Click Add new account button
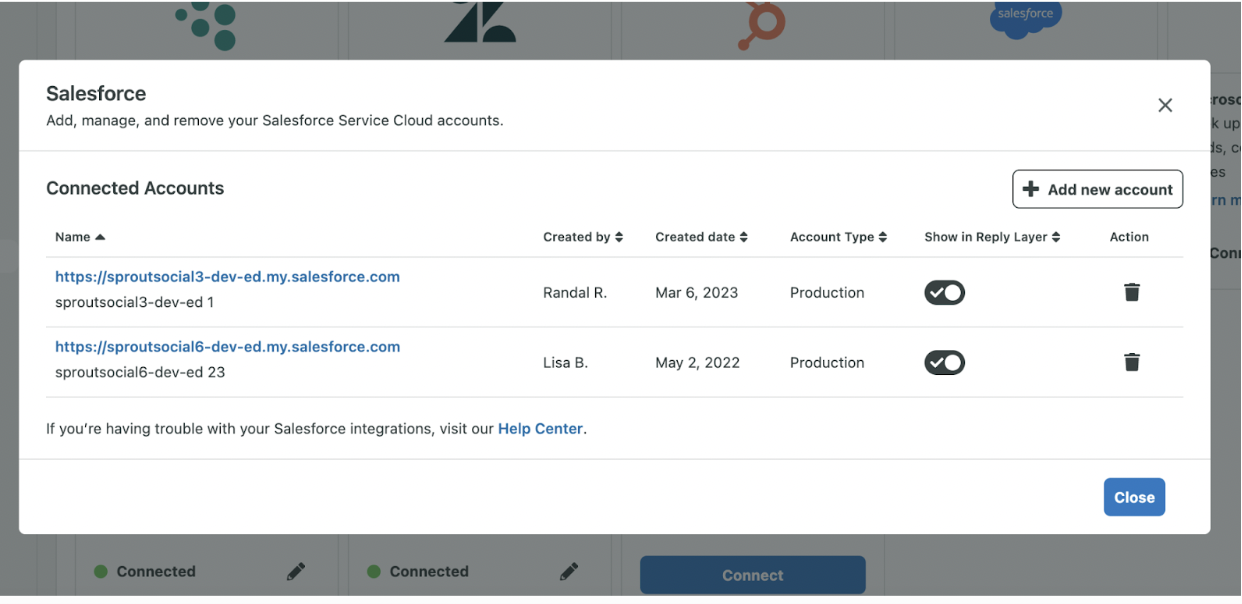 point(1097,189)
